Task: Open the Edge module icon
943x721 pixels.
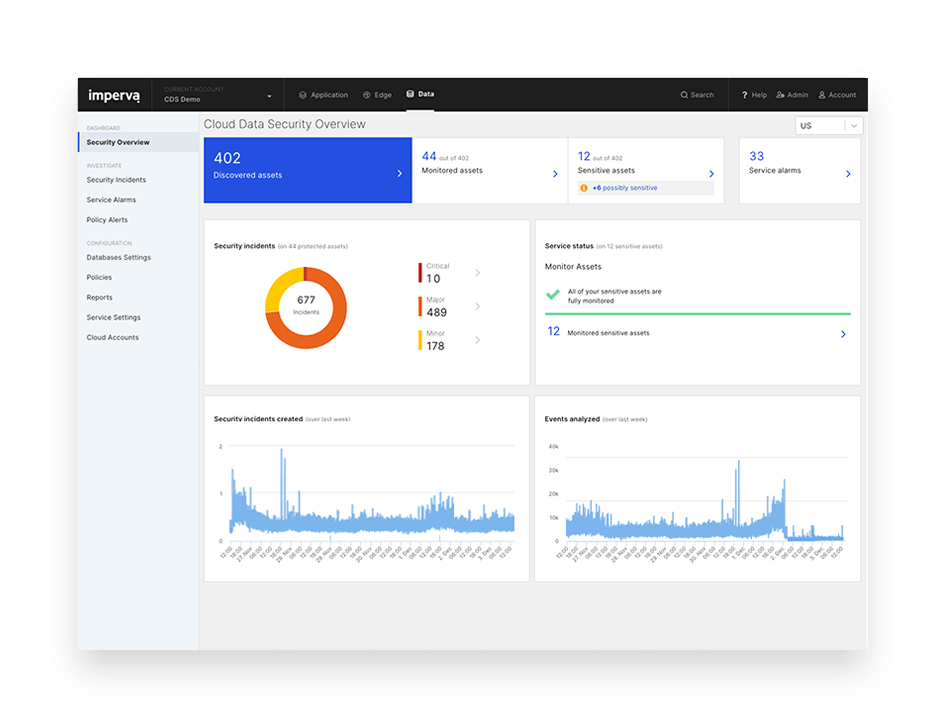Action: click(x=377, y=94)
